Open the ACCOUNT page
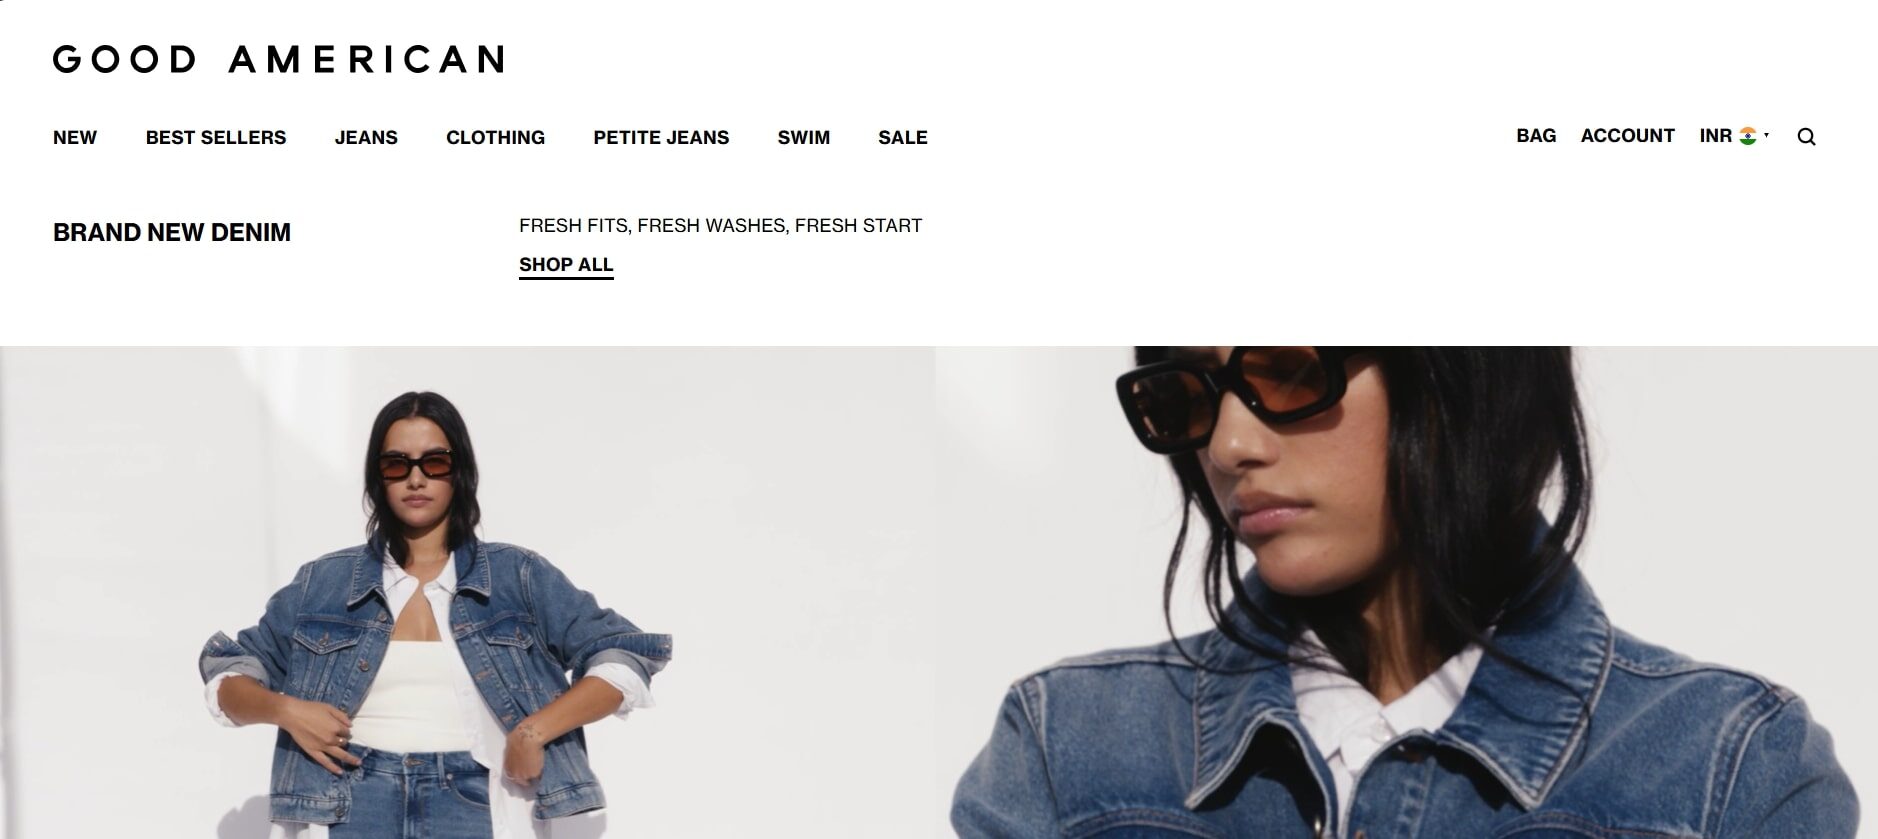Viewport: 1878px width, 839px height. coord(1627,136)
